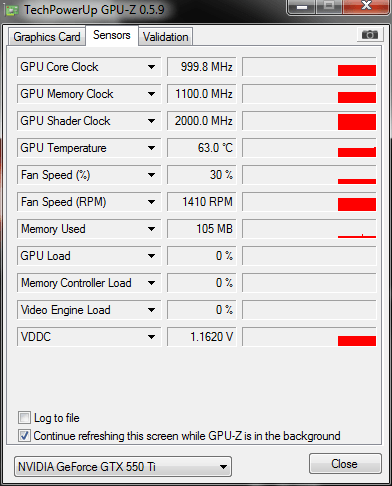Open the Validation tab

point(166,37)
